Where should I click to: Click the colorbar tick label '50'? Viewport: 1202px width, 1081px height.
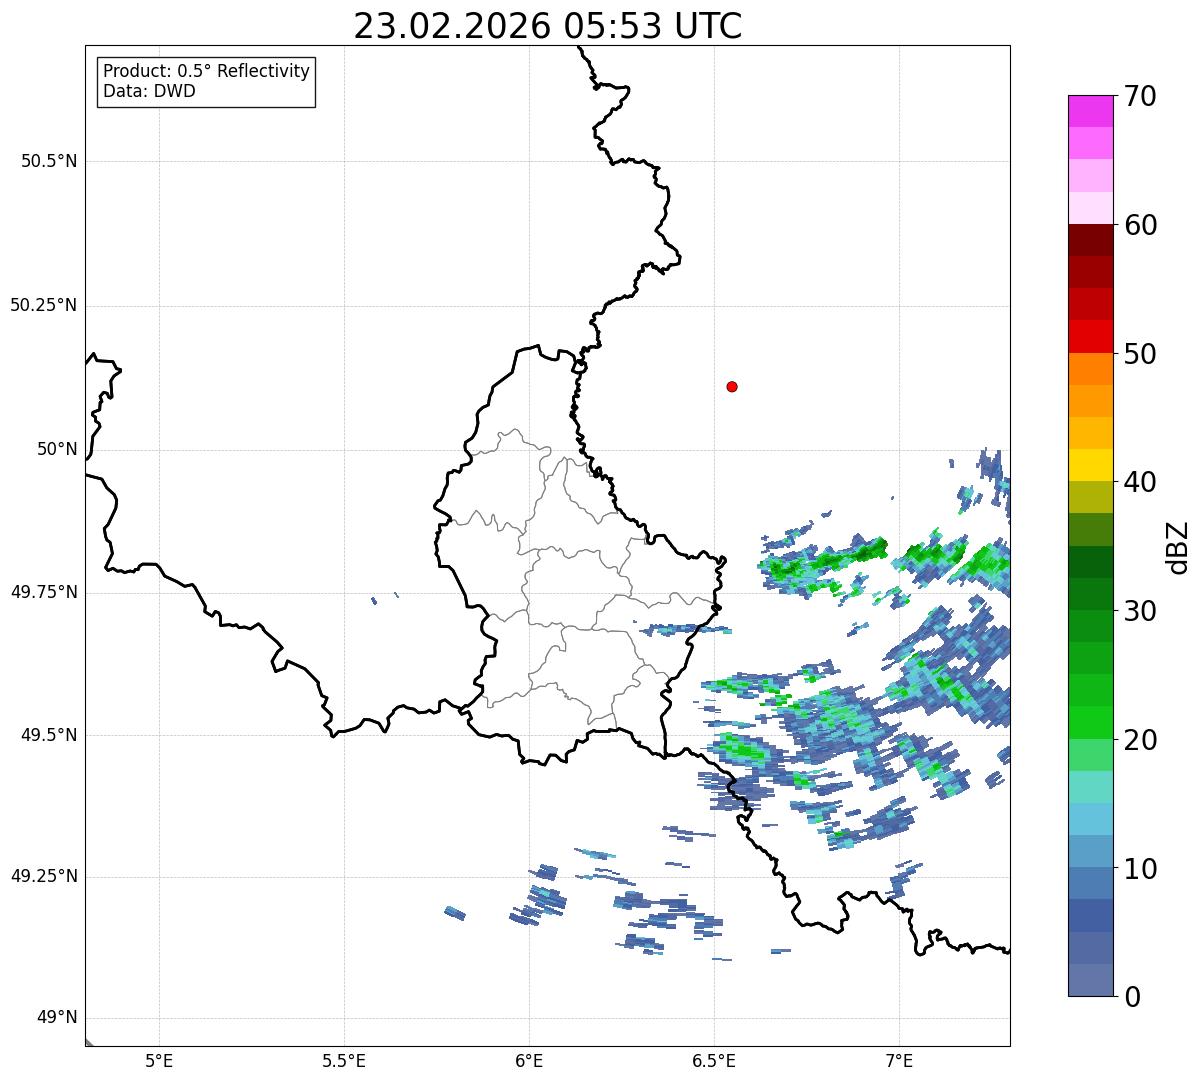(1141, 354)
